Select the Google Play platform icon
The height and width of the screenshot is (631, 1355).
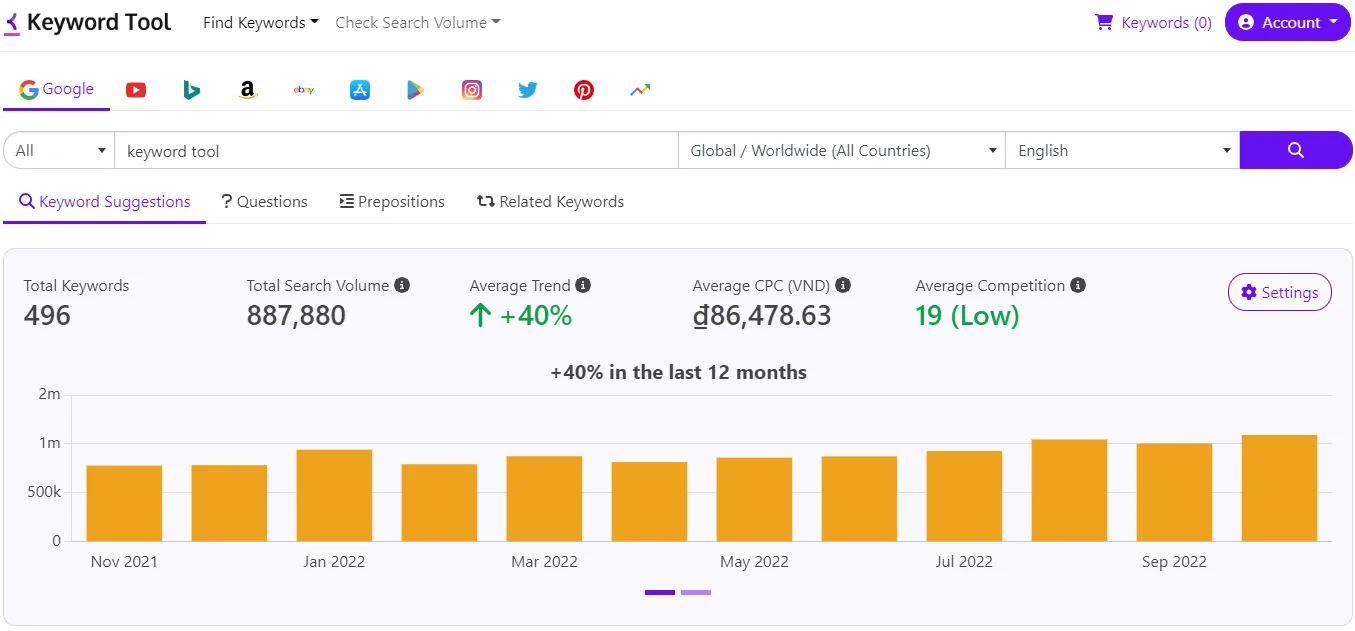(x=415, y=89)
